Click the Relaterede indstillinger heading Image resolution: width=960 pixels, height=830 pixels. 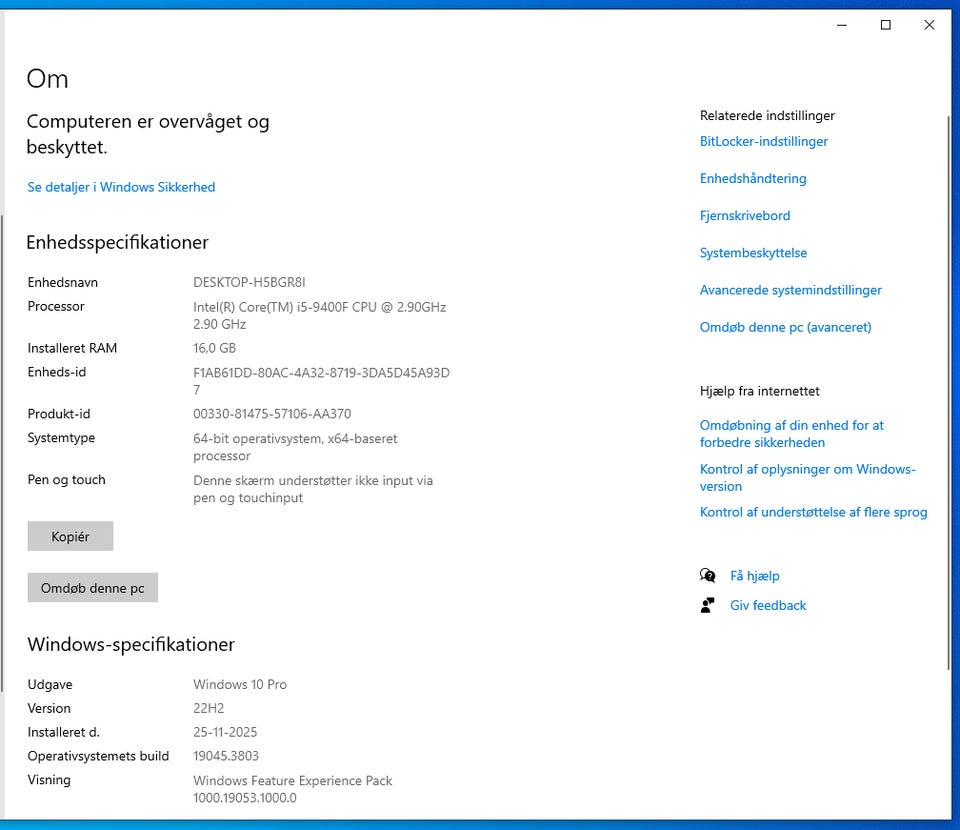[x=767, y=116]
